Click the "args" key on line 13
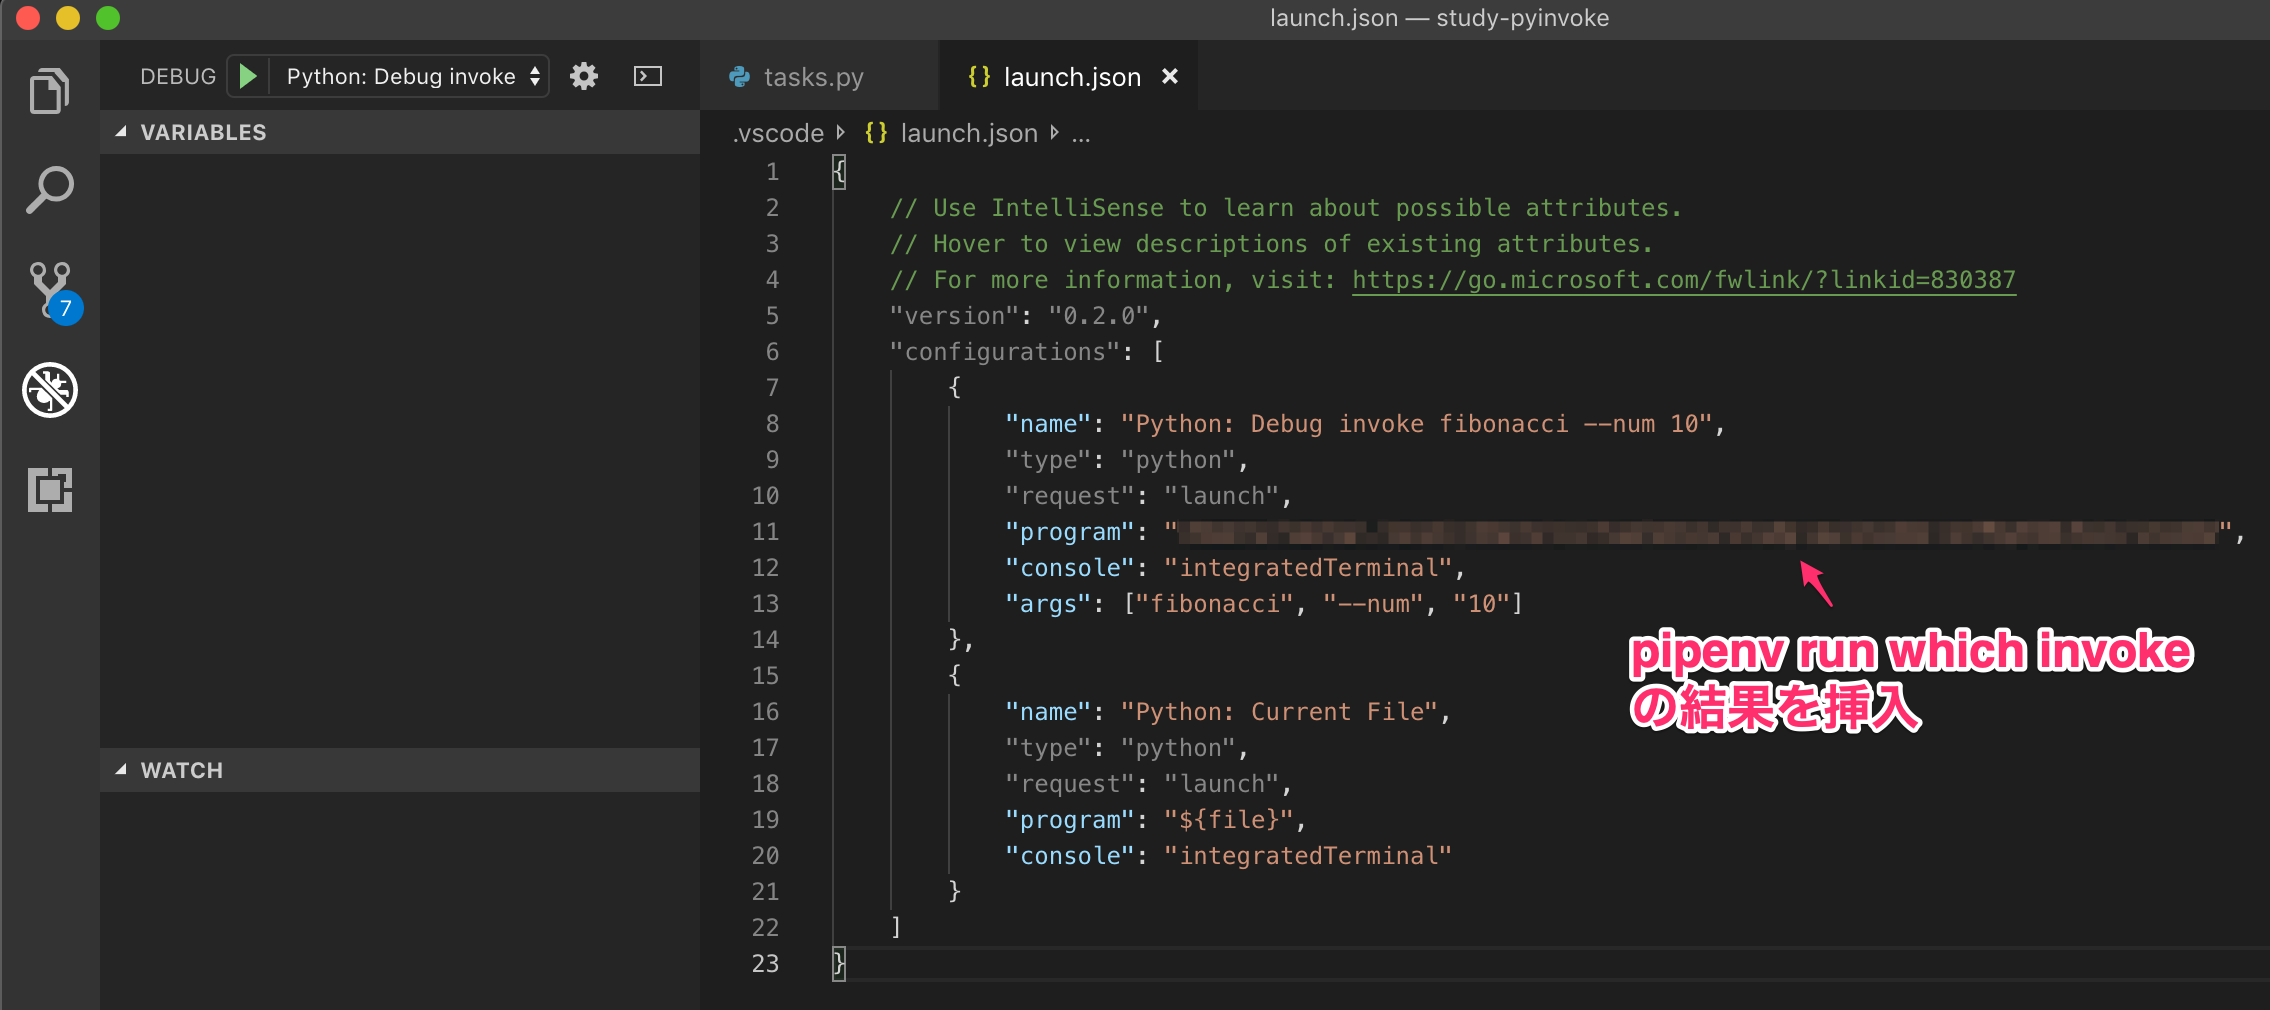 [1047, 604]
